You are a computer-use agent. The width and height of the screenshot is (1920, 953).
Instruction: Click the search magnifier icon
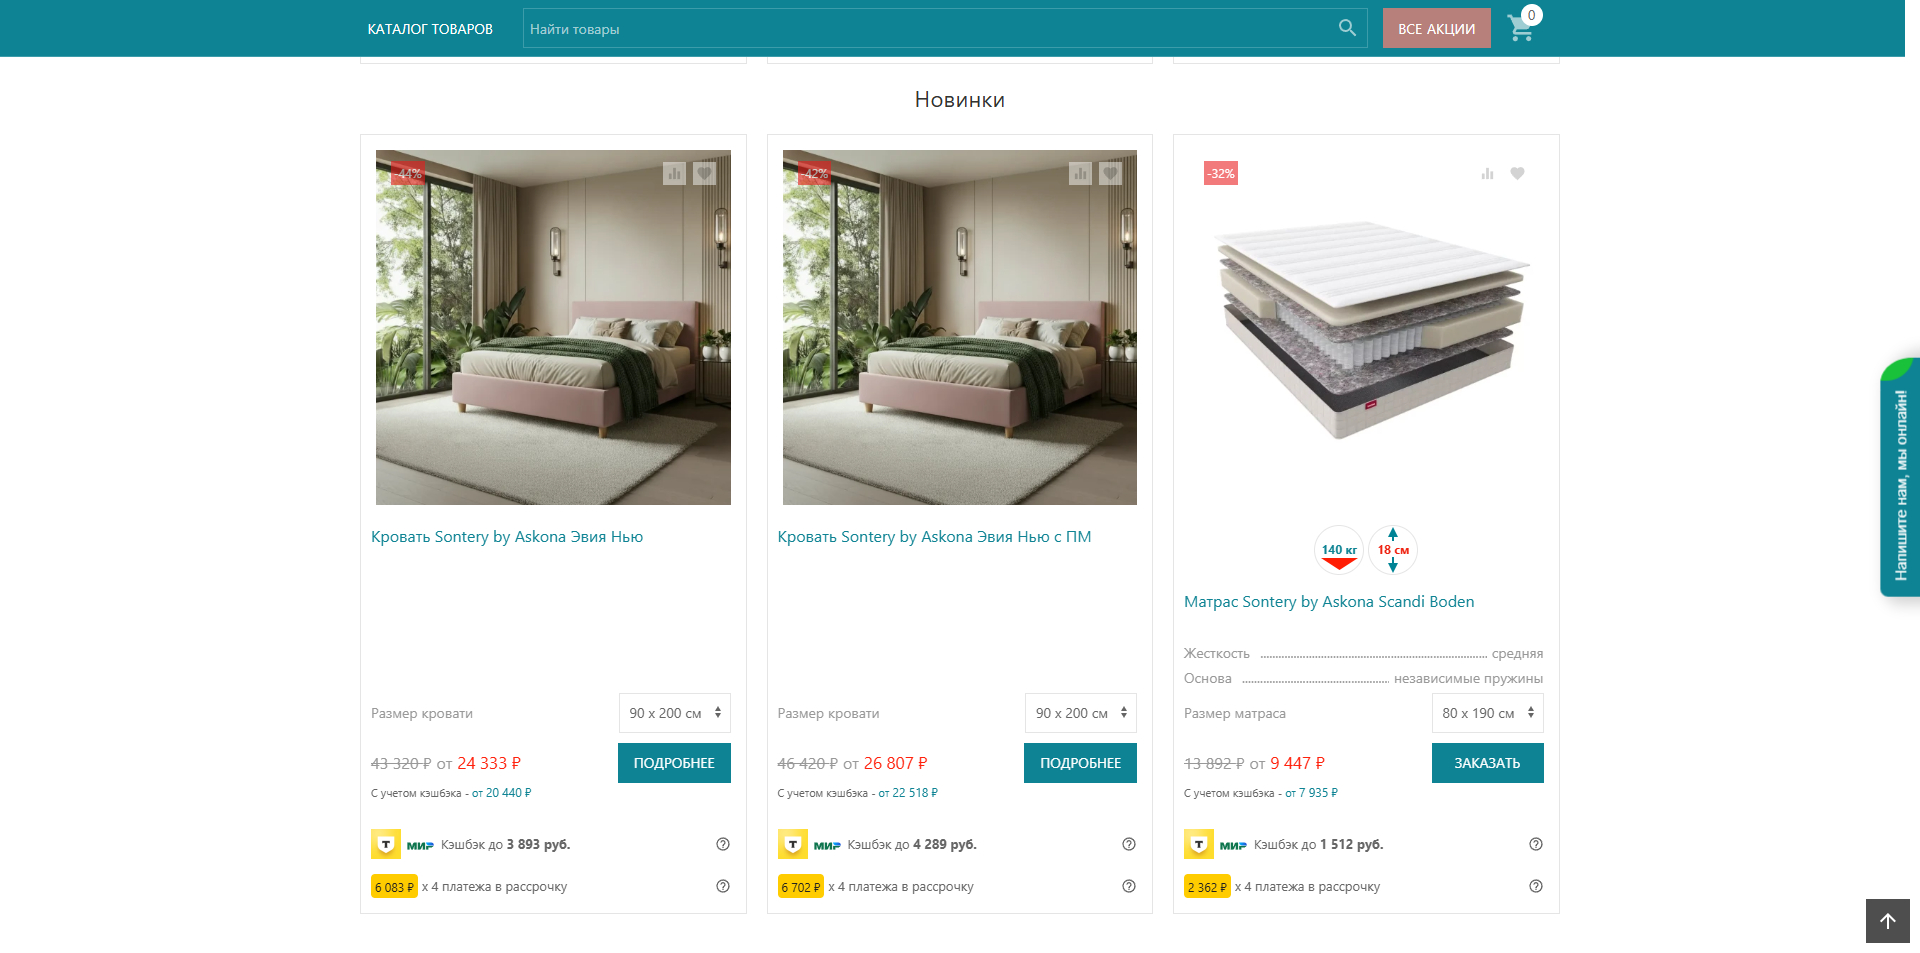tap(1347, 28)
